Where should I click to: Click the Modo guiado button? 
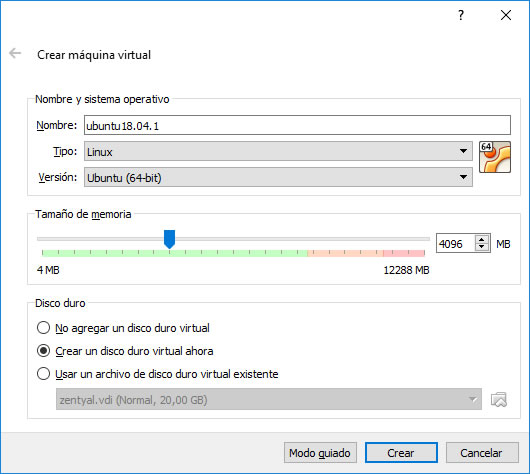(x=320, y=453)
